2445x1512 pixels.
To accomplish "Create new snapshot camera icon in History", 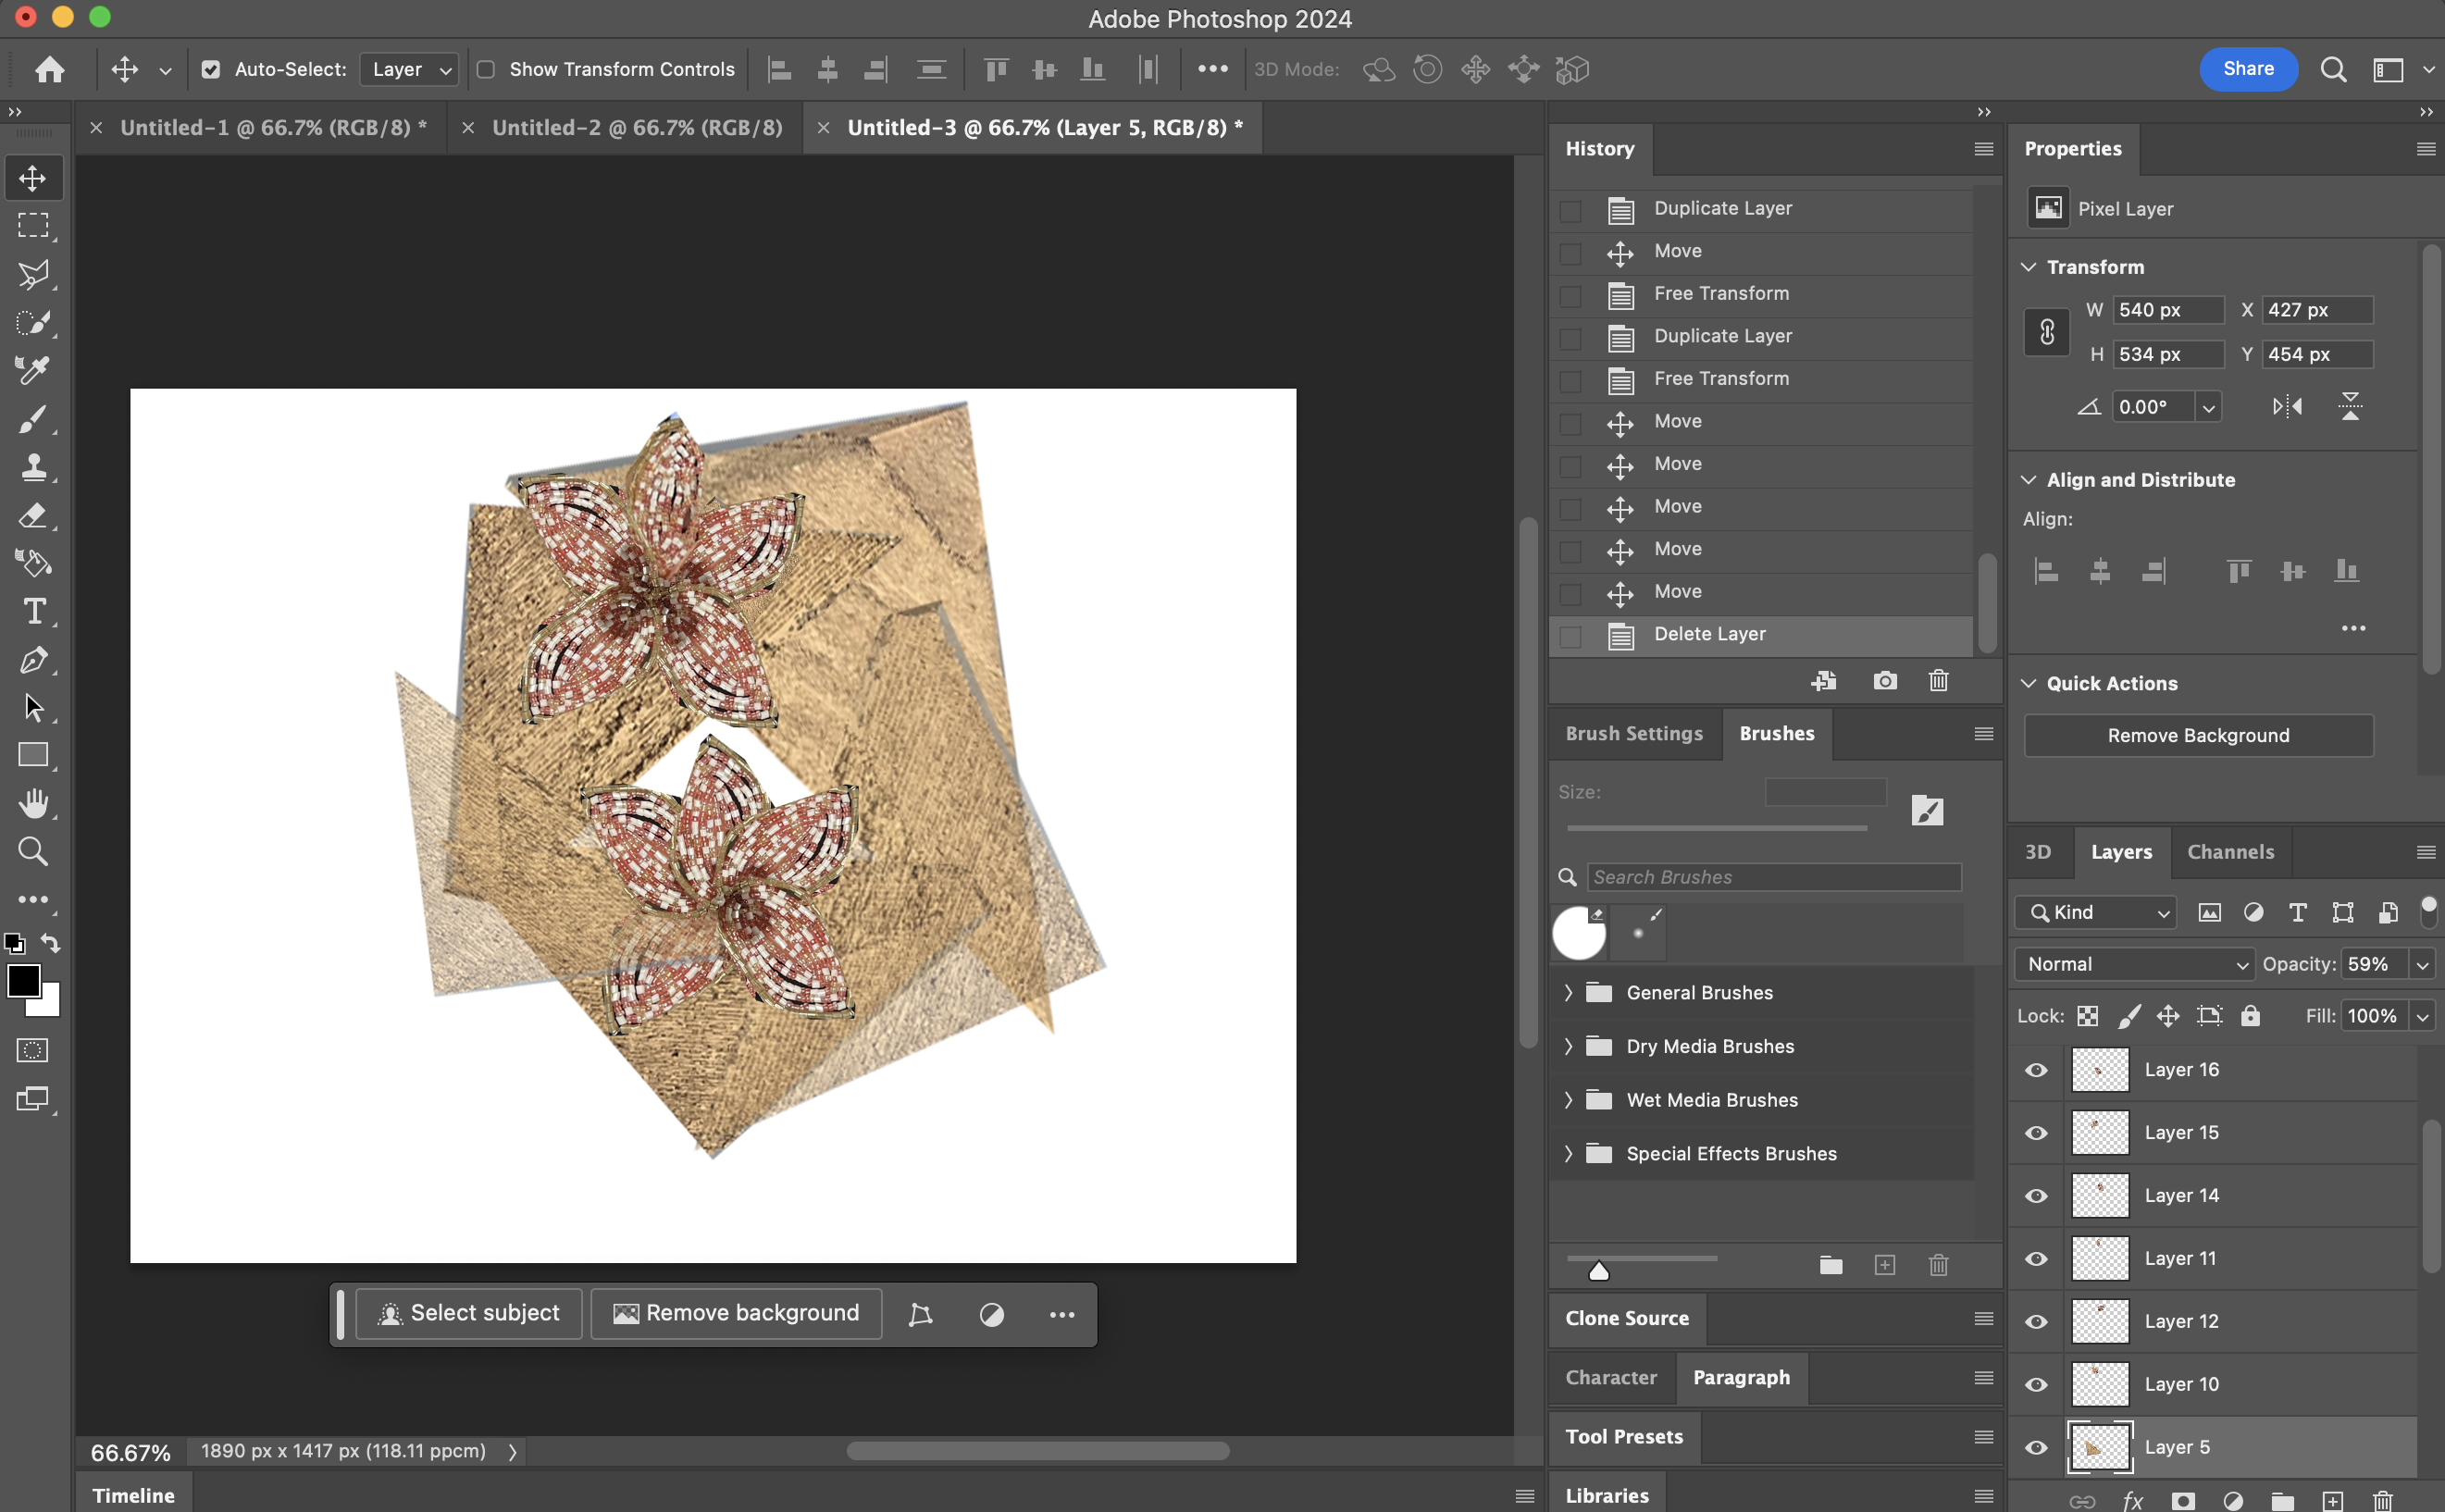I will tap(1884, 681).
